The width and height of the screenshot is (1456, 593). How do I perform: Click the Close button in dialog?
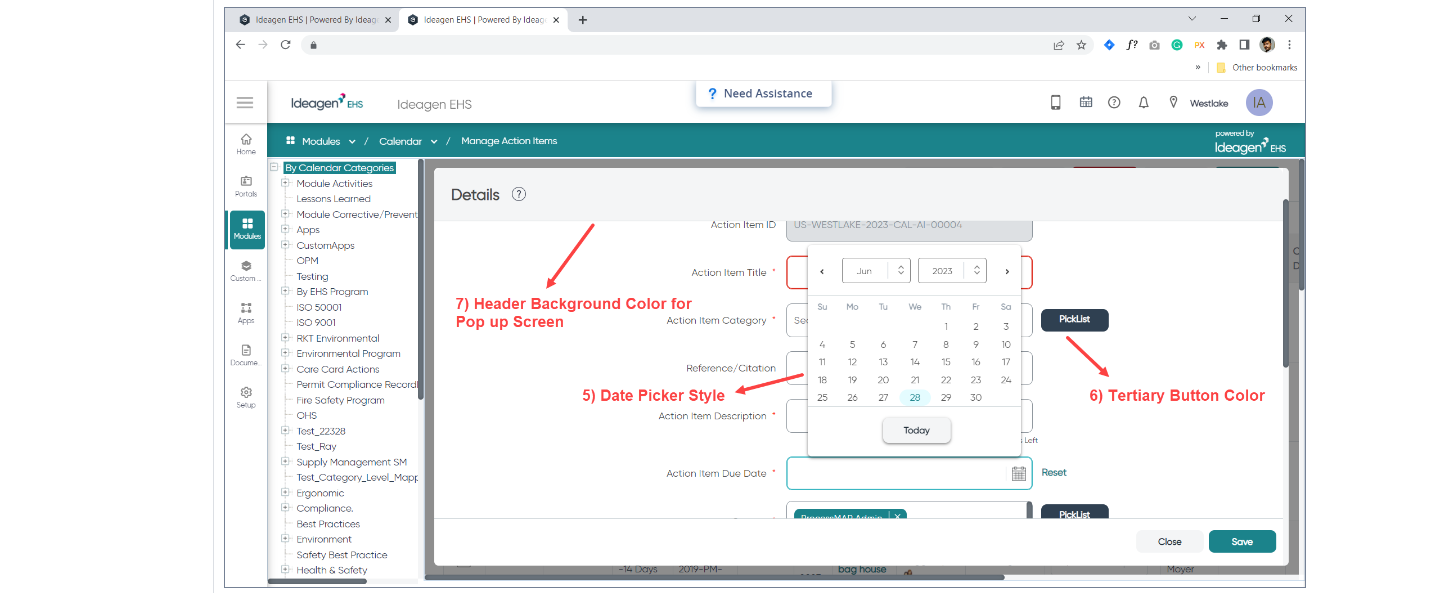coord(1169,541)
